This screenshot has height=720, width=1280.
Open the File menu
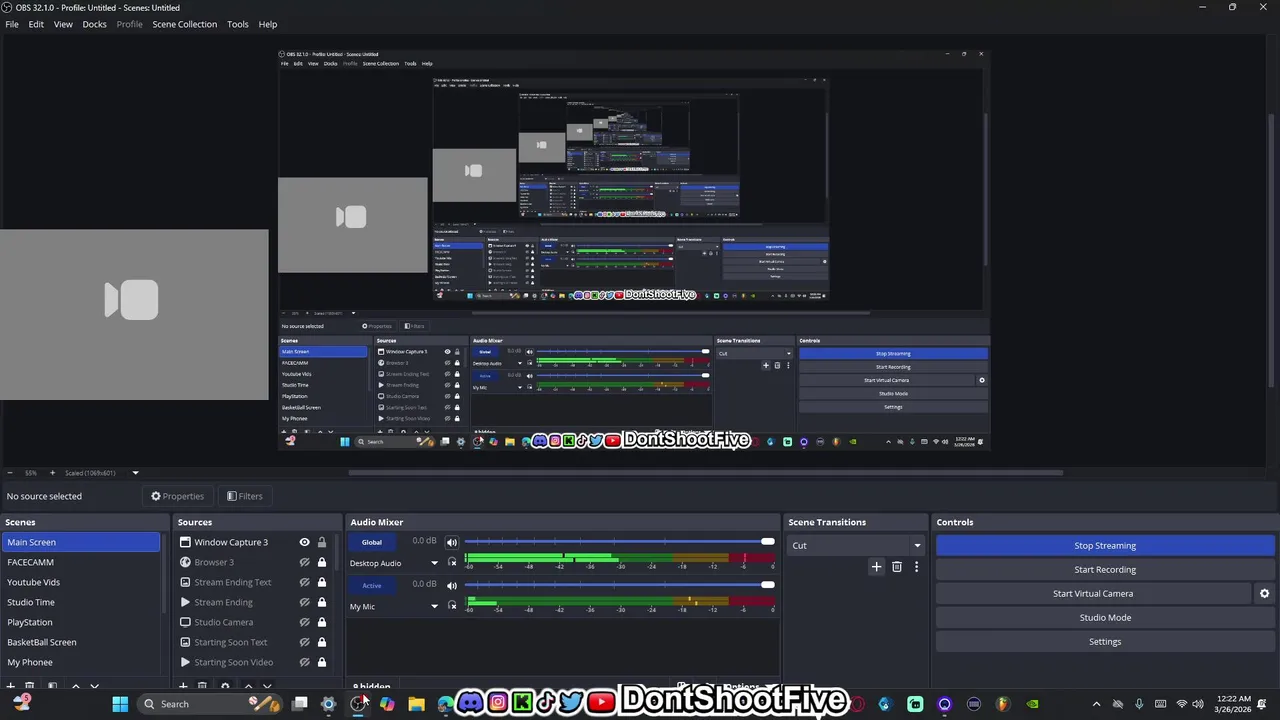(x=12, y=24)
